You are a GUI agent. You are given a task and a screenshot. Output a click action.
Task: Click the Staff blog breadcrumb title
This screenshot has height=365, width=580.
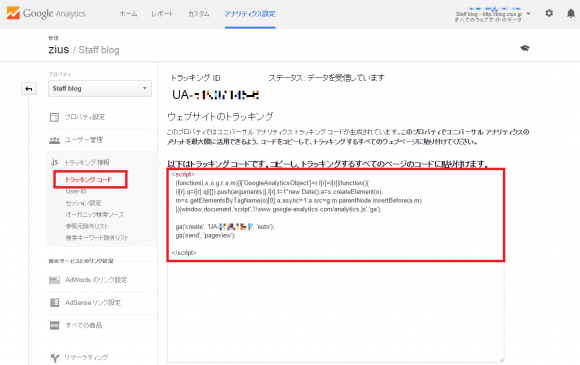point(99,50)
